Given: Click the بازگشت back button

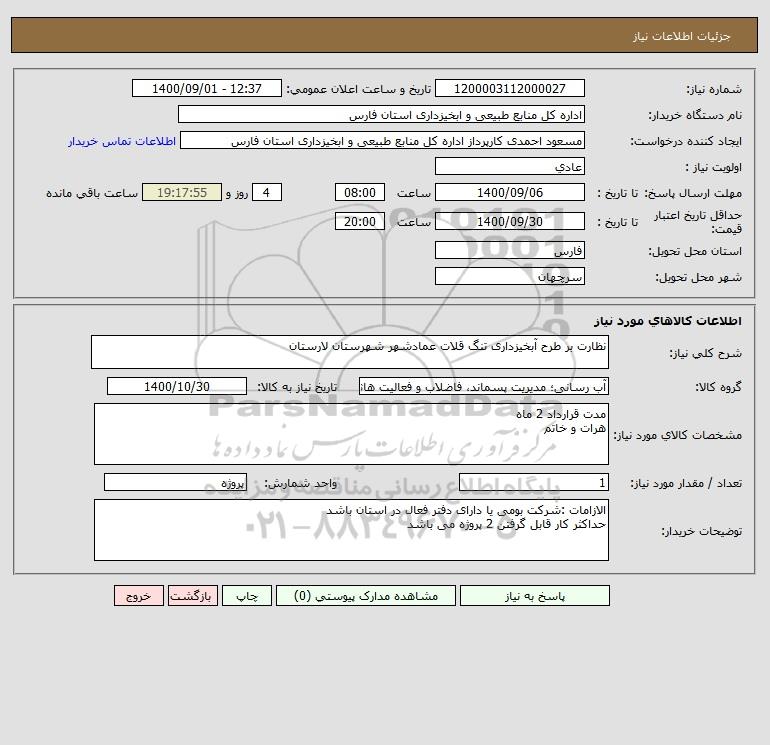Looking at the screenshot, I should (x=192, y=596).
